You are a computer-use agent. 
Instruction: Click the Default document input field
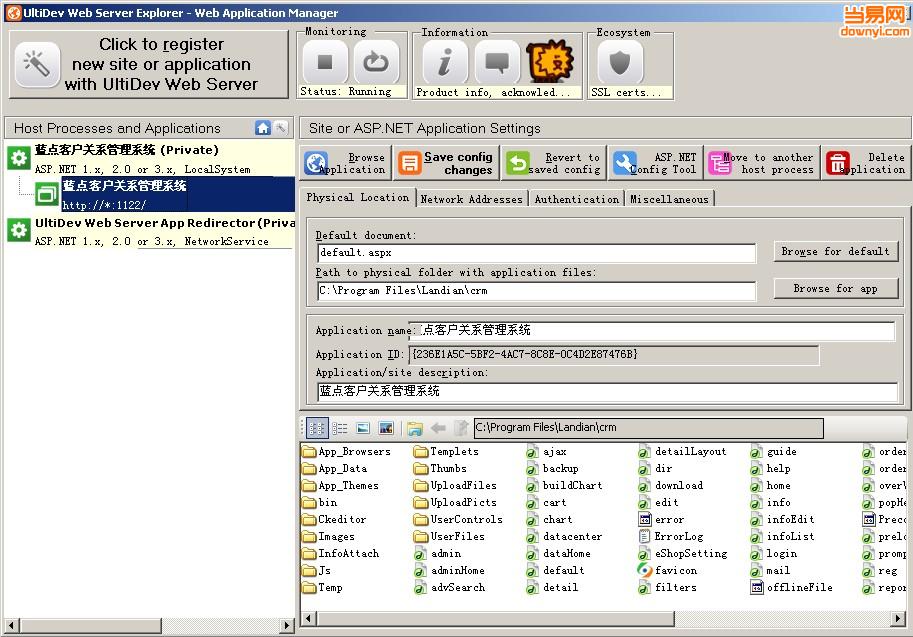536,253
